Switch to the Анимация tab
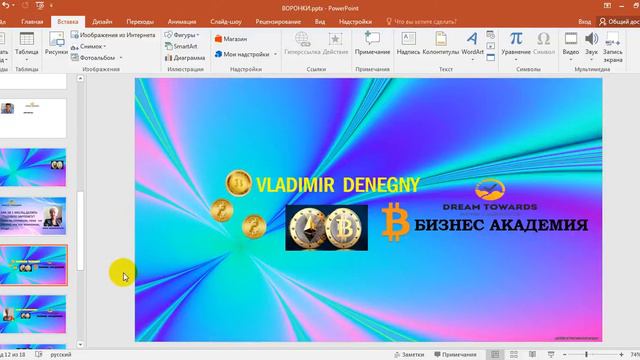 [x=182, y=22]
